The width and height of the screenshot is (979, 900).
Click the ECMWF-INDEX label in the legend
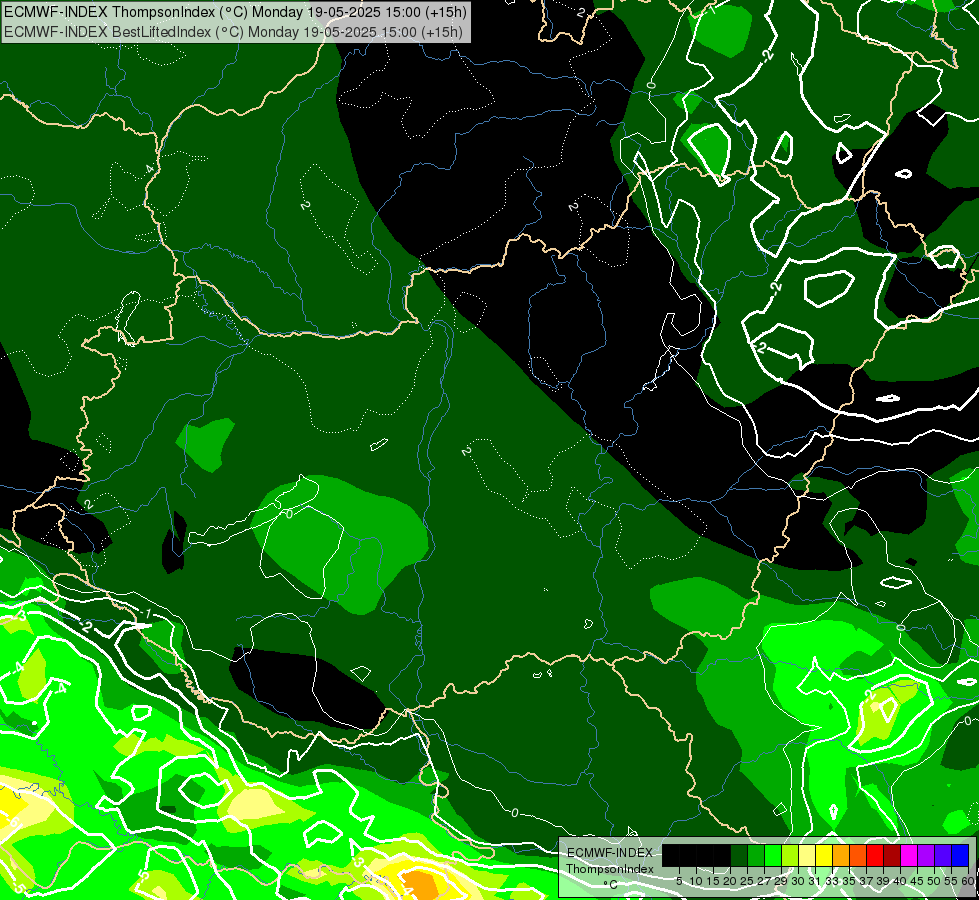click(x=609, y=853)
